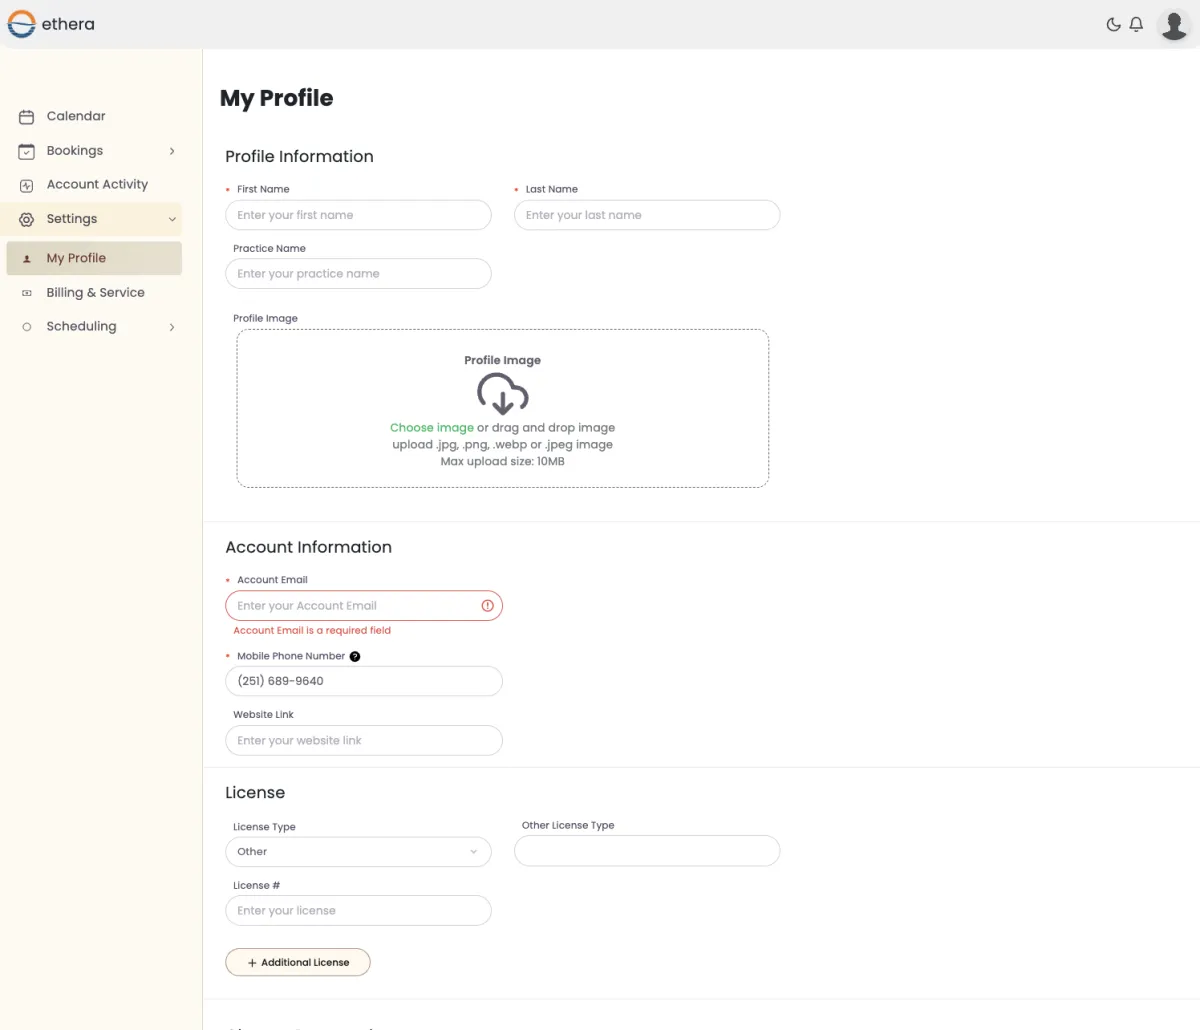1200x1030 pixels.
Task: Click the "License" section heading
Action: click(255, 793)
